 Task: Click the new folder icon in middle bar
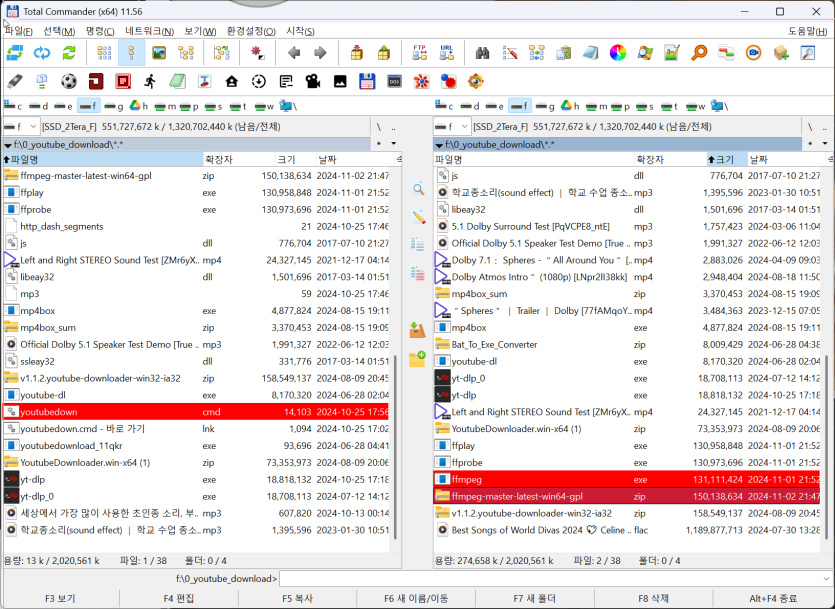point(418,358)
